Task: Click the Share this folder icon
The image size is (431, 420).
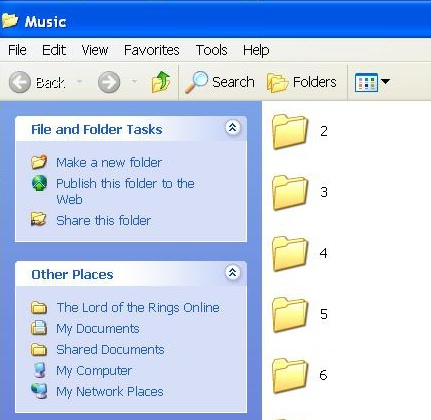Action: click(39, 219)
